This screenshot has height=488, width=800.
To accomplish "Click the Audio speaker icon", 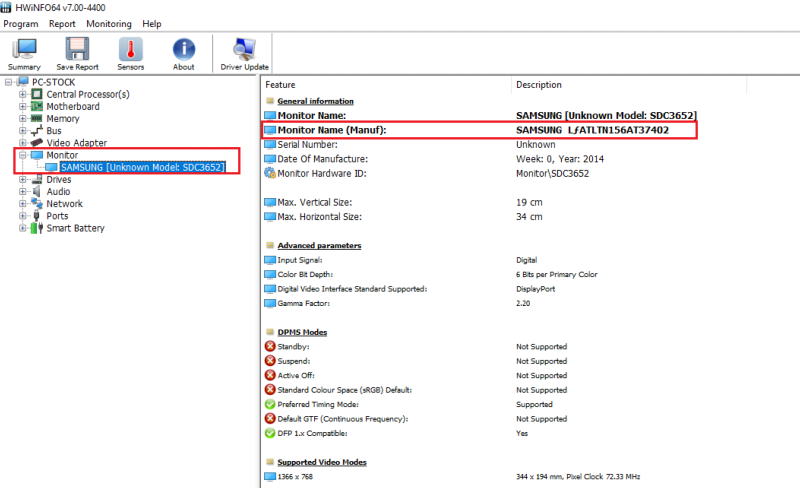I will pyautogui.click(x=37, y=191).
